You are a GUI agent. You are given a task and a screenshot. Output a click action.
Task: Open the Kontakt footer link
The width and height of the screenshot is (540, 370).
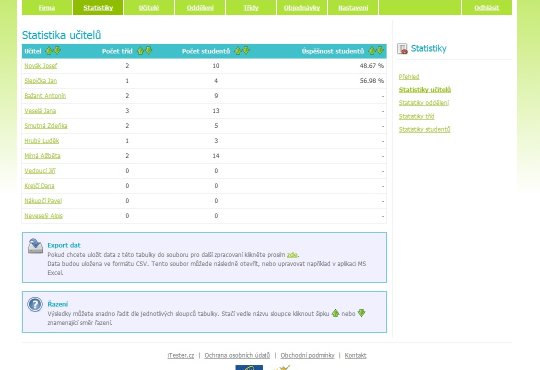point(355,355)
